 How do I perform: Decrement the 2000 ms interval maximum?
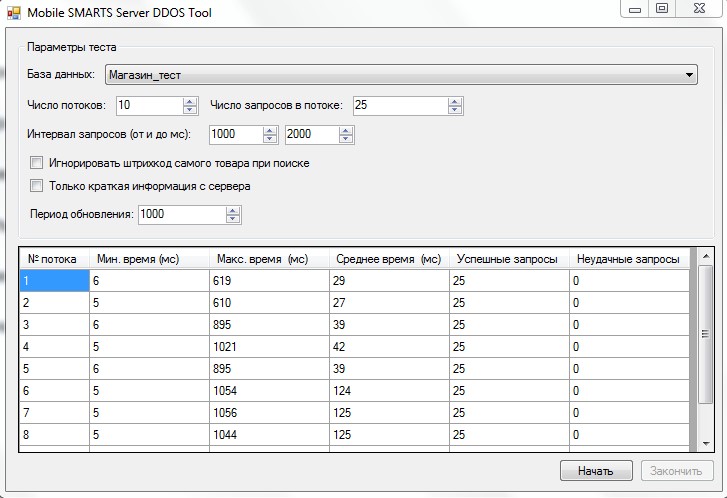pos(346,139)
